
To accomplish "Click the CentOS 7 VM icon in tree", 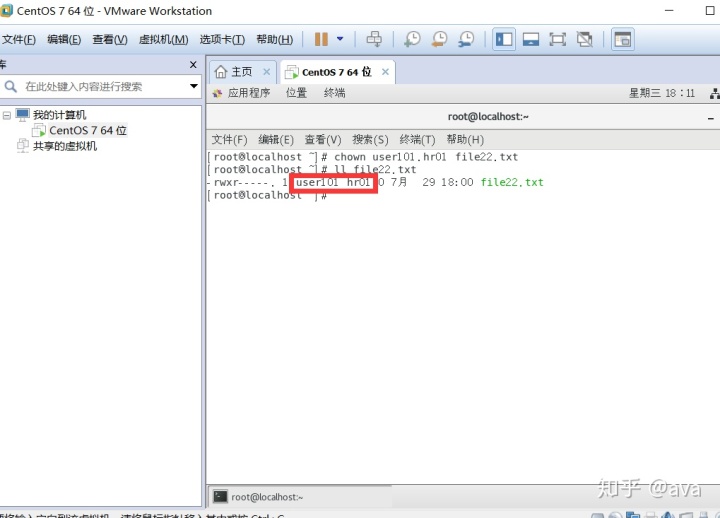I will pos(39,130).
